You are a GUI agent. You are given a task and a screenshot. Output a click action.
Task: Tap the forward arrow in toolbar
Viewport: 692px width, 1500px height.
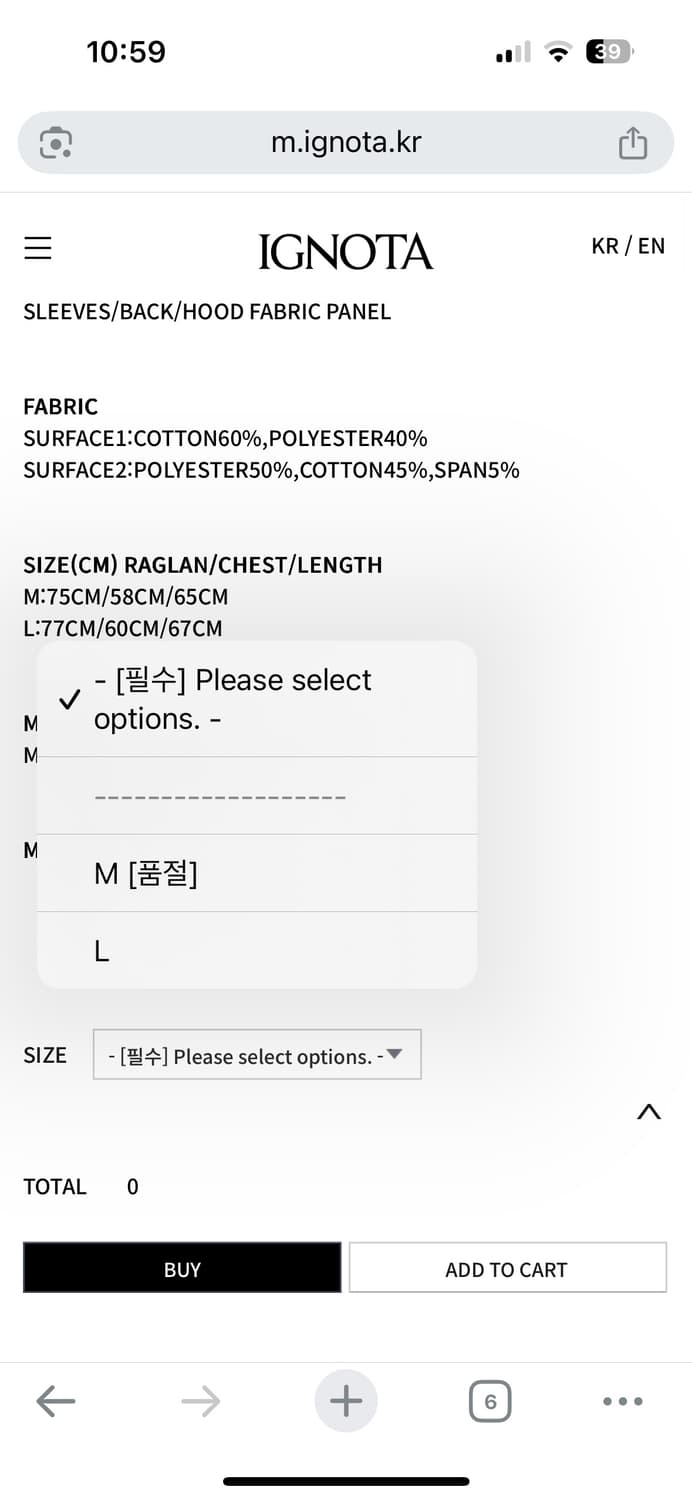[201, 1402]
